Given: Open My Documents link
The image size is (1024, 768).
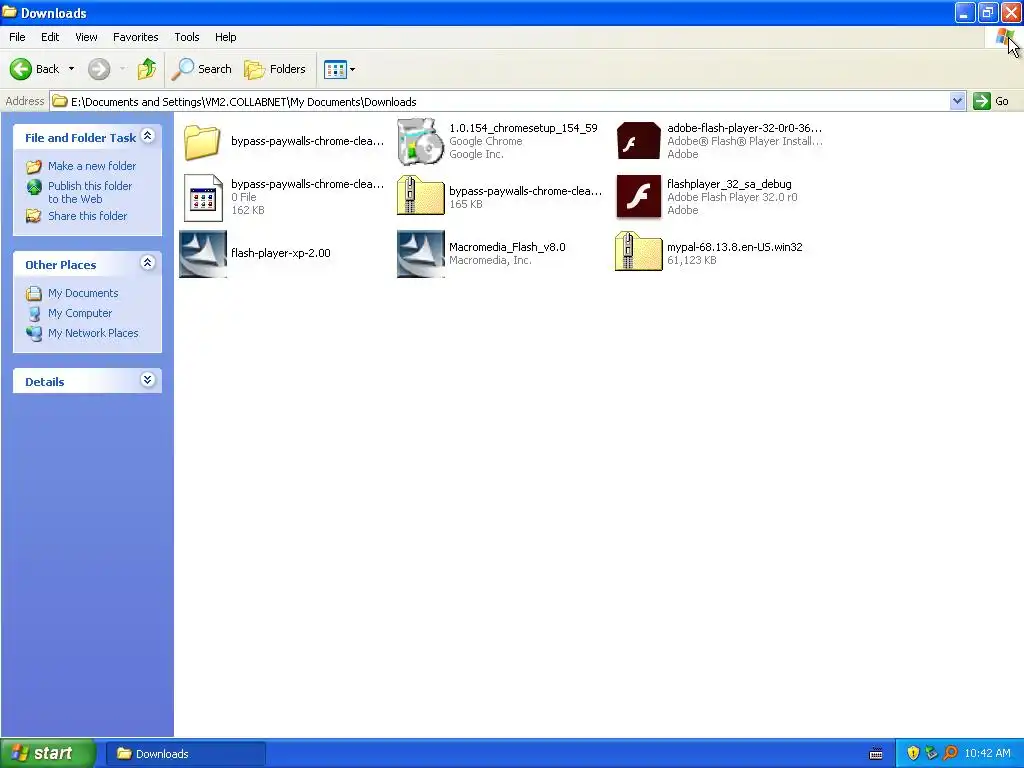Looking at the screenshot, I should 83,293.
